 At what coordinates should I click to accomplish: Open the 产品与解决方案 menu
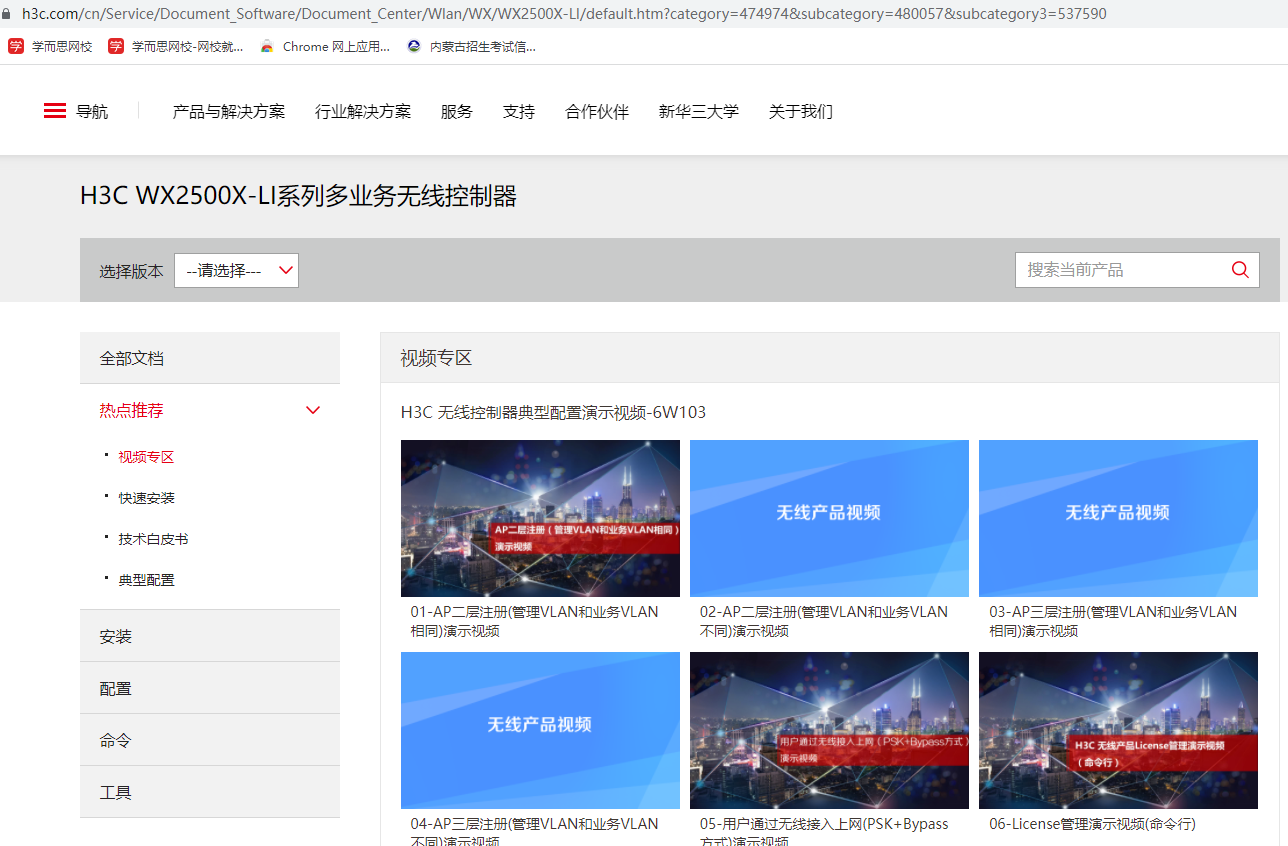coord(229,112)
